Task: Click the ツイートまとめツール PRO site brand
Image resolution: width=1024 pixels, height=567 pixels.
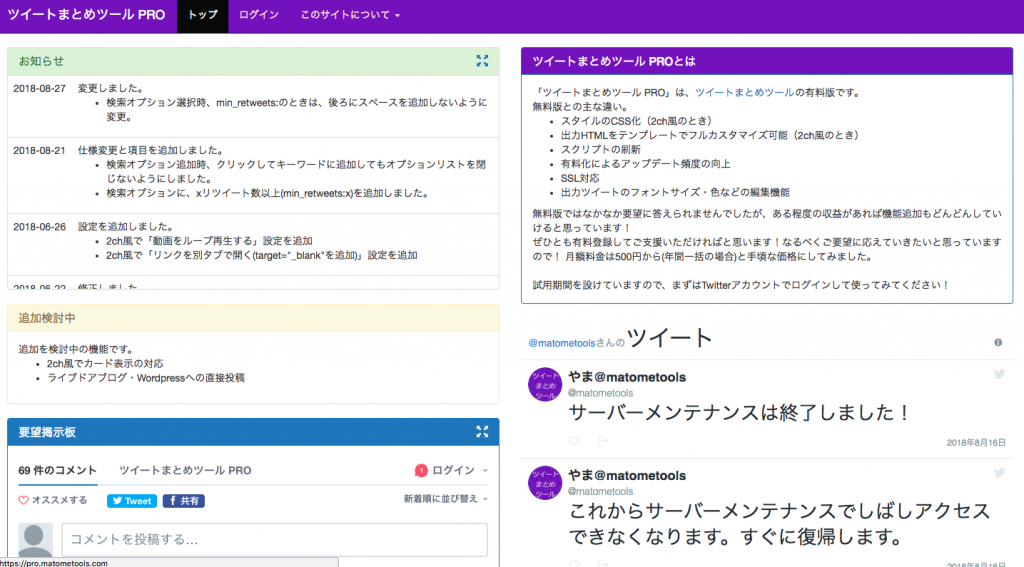Action: (86, 15)
